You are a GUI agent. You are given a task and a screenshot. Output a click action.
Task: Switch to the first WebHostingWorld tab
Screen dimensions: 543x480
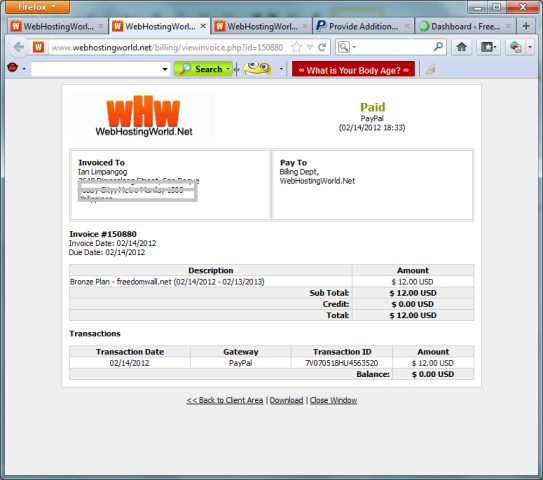pyautogui.click(x=57, y=26)
